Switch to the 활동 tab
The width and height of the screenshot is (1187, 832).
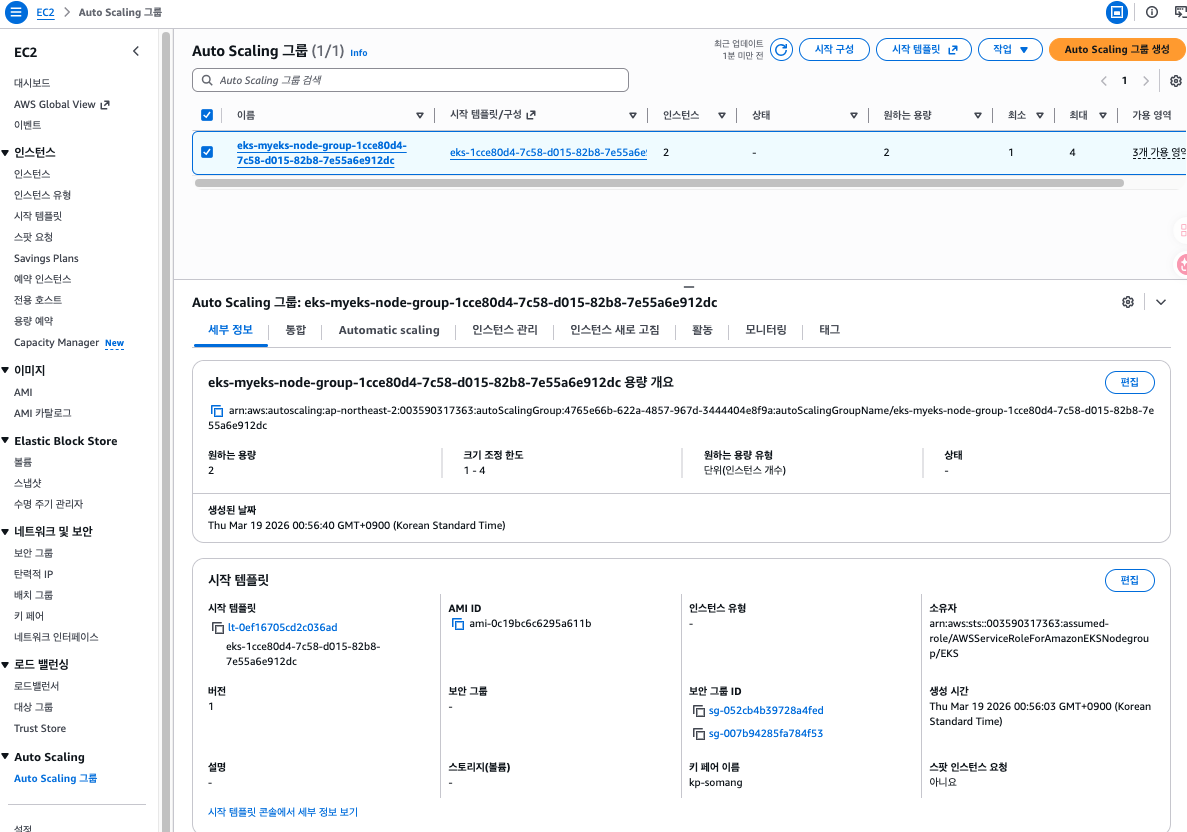[703, 330]
